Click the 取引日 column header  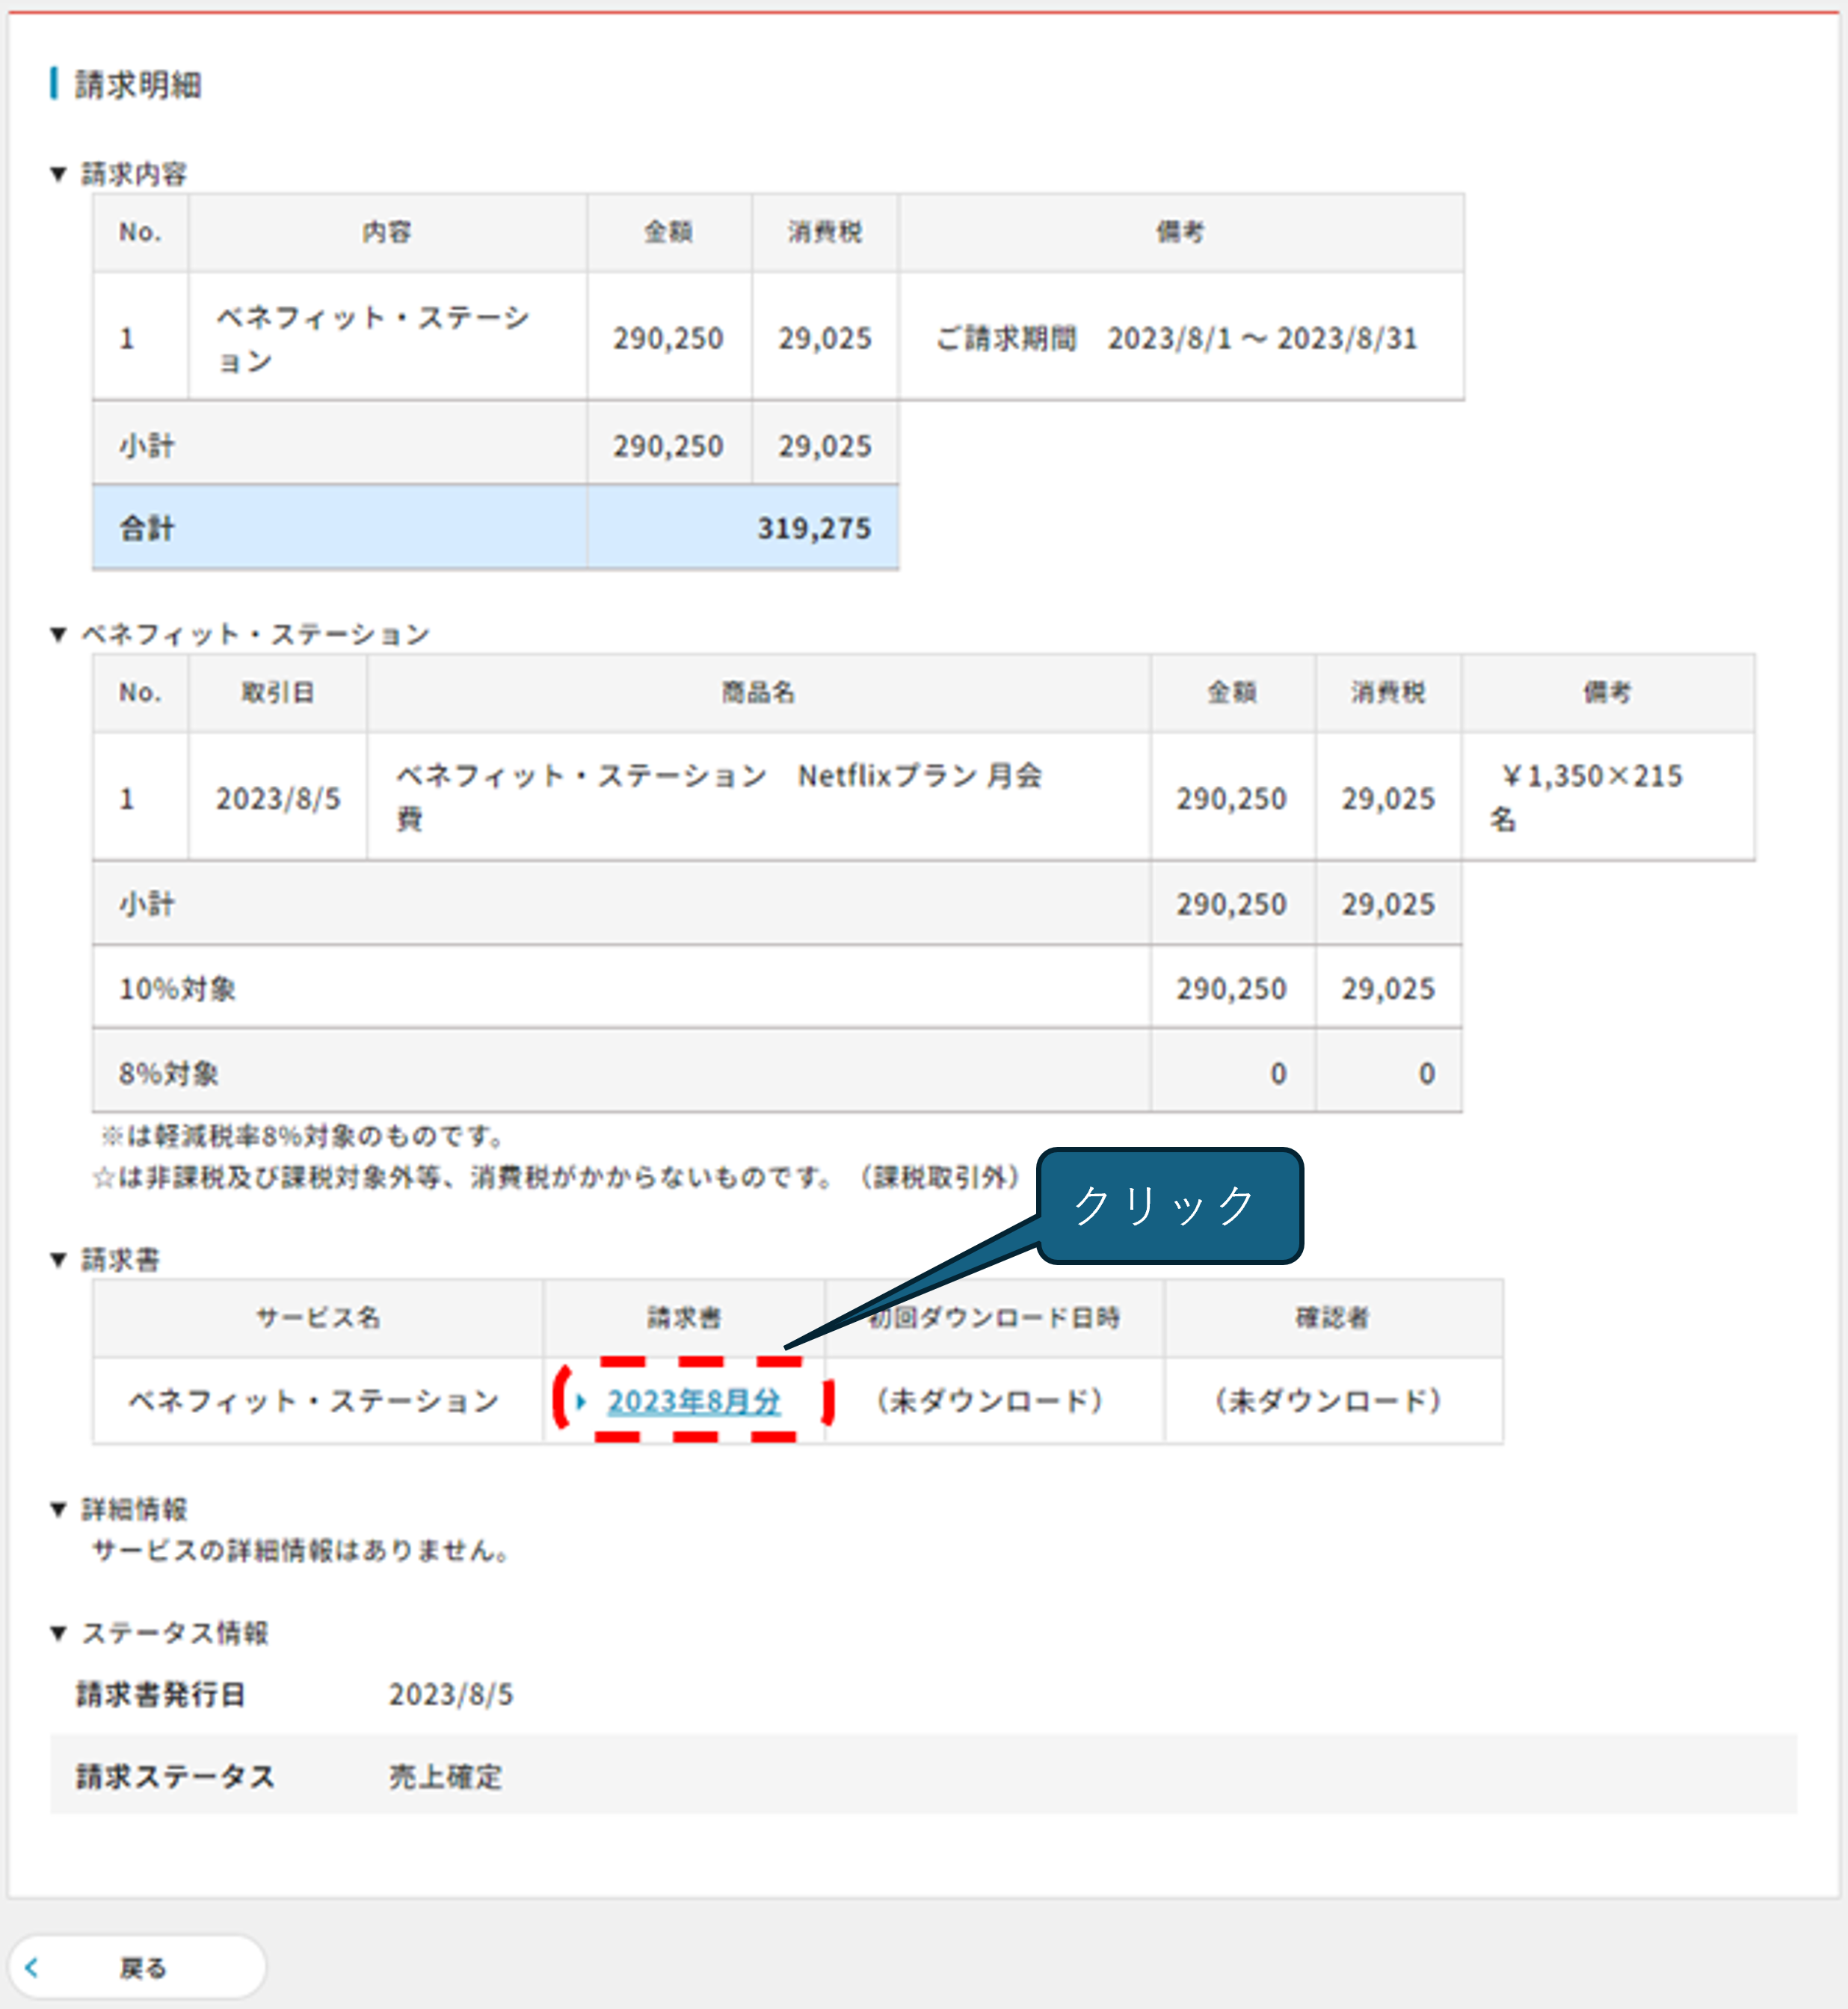point(278,692)
